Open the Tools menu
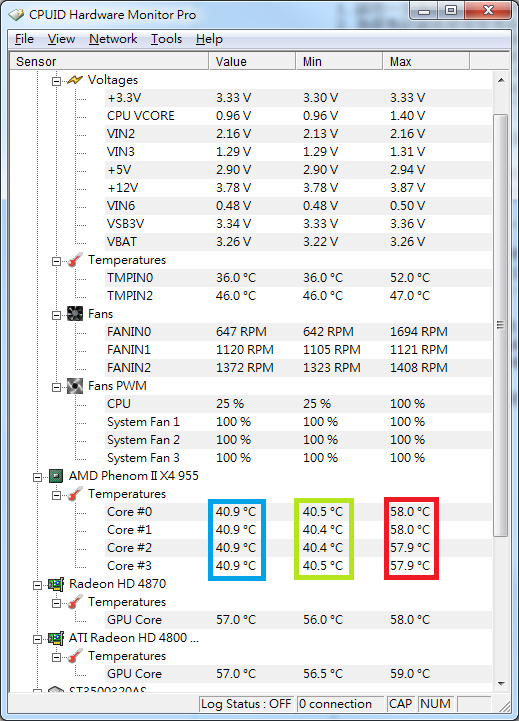 [x=166, y=39]
